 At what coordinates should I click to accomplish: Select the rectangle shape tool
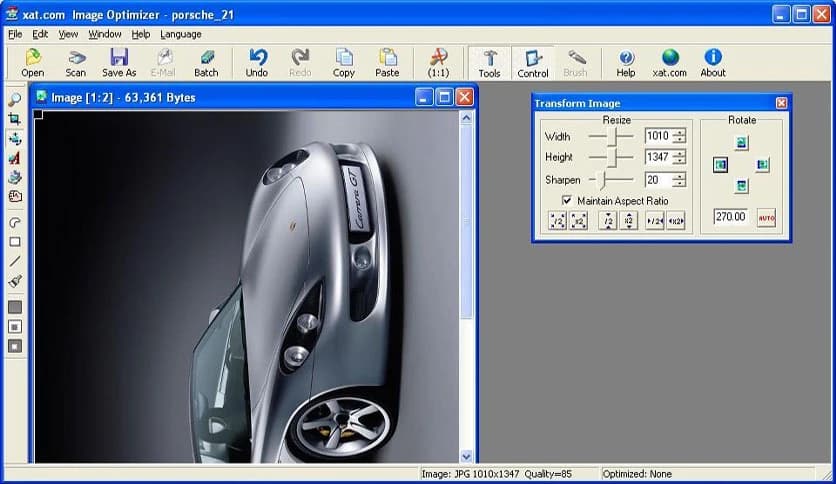click(x=15, y=242)
